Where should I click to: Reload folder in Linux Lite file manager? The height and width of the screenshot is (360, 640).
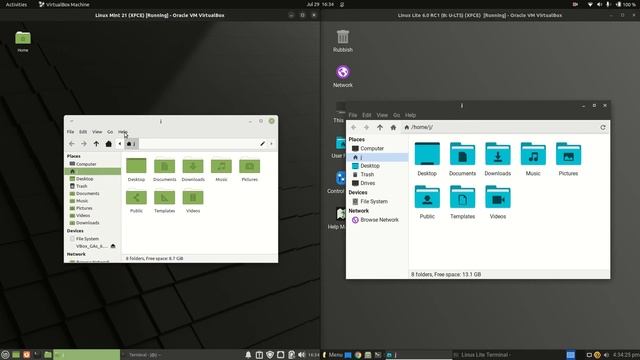603,127
